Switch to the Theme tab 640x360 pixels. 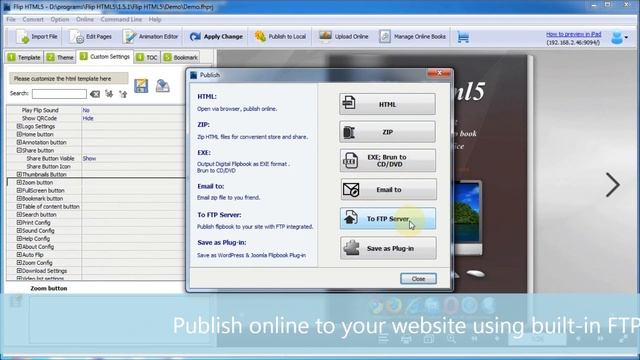coord(60,58)
